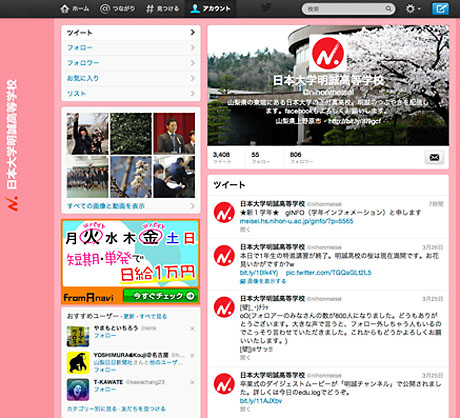Select ツイート in the profile sidebar

pos(131,33)
